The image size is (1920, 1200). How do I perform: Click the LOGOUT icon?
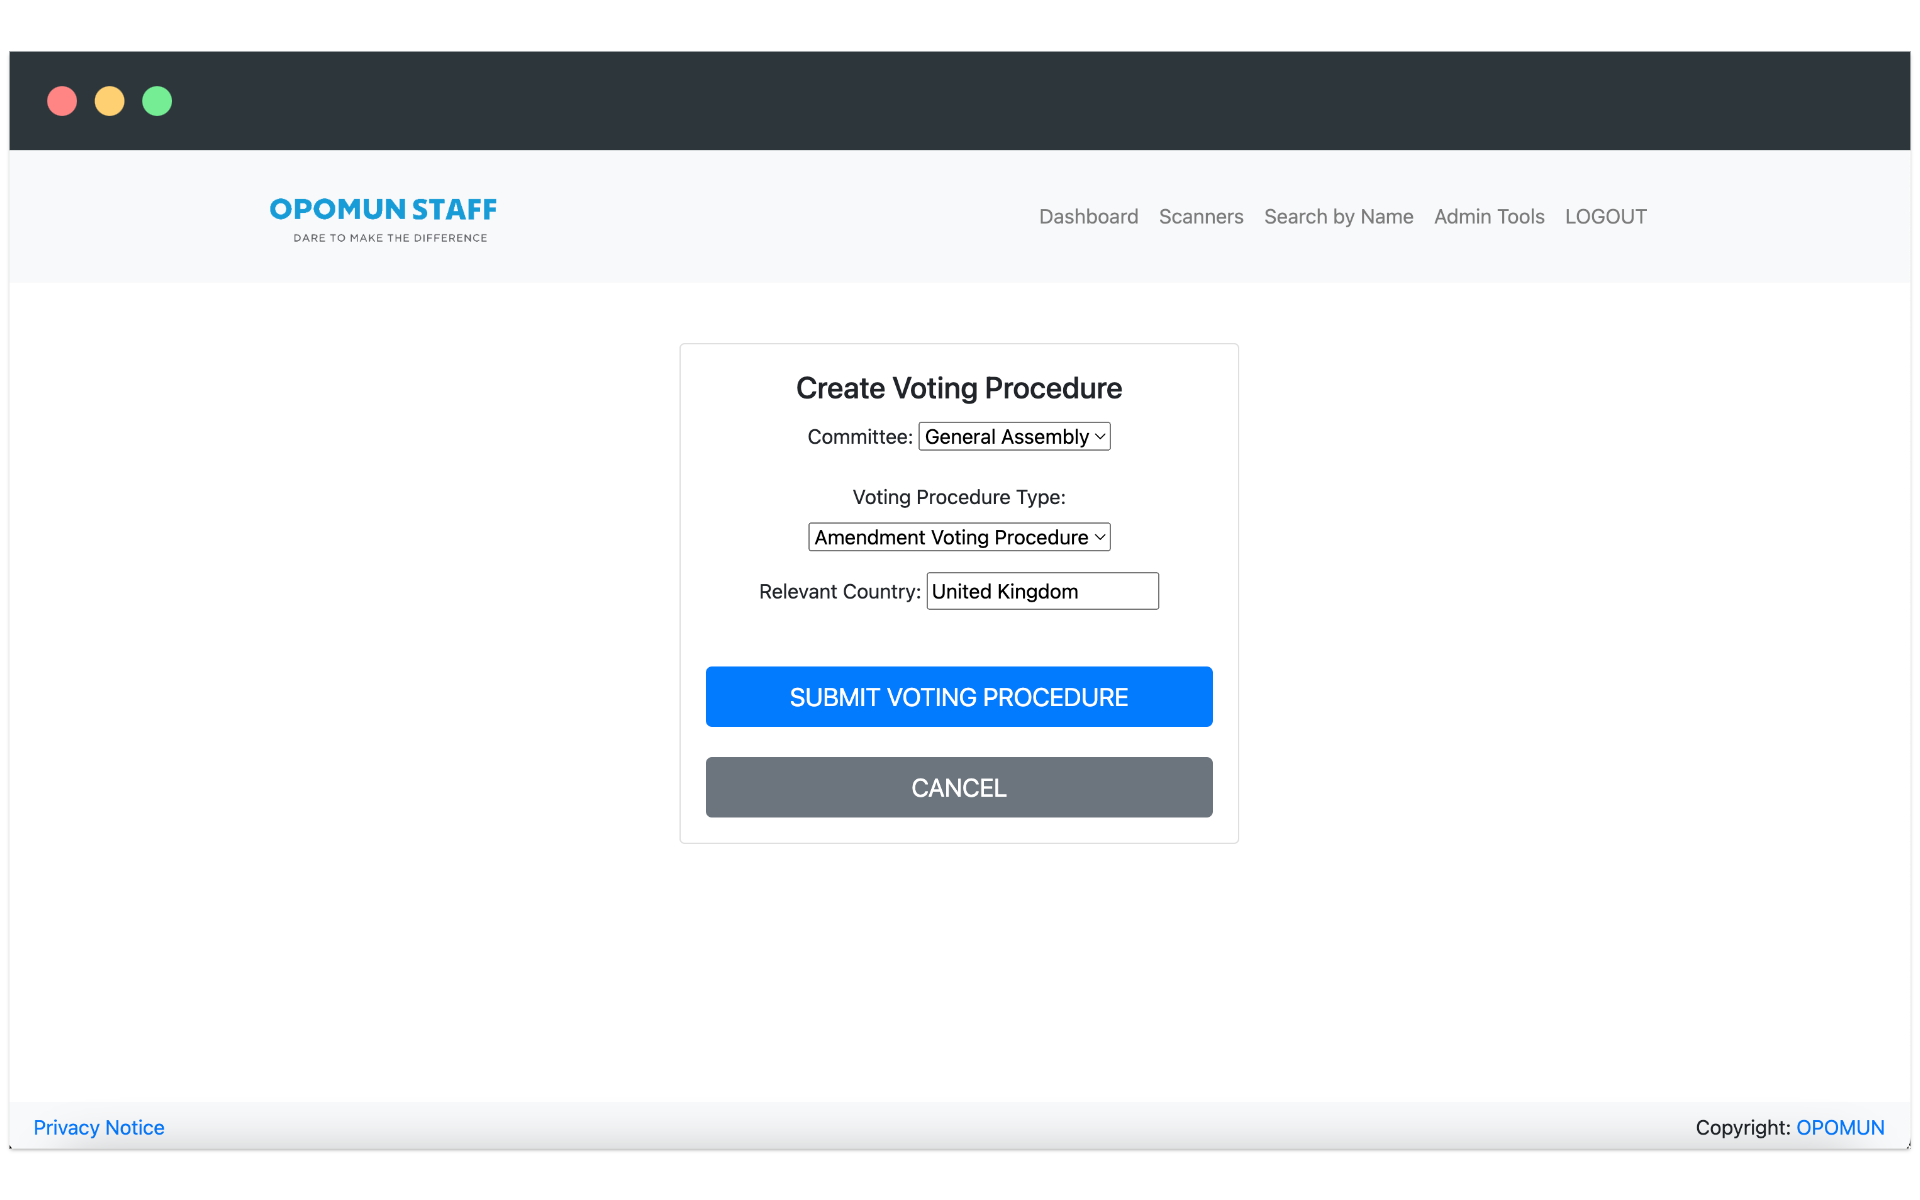[1605, 214]
